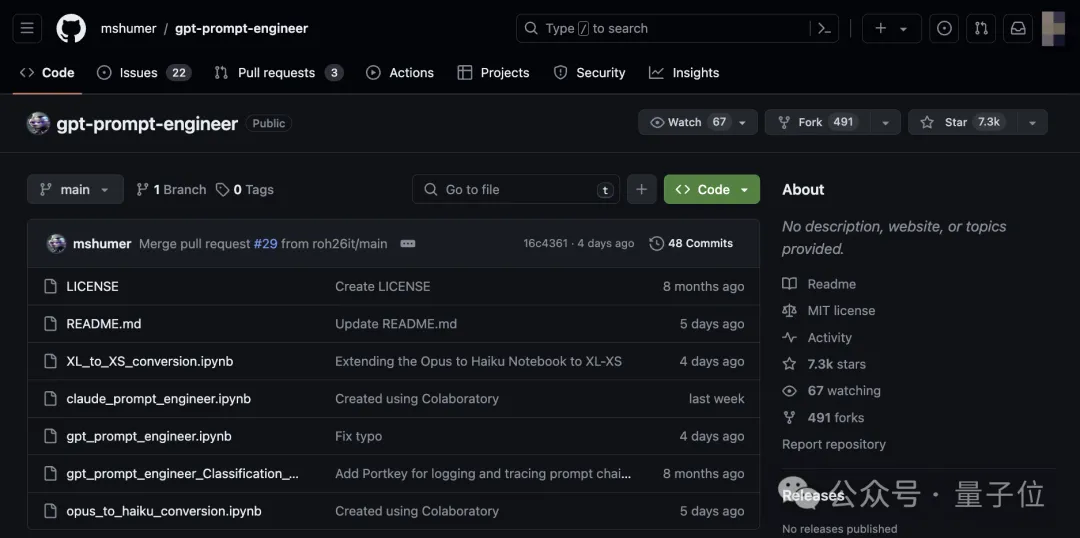Open the command palette icon
The width and height of the screenshot is (1080, 538).
(824, 28)
